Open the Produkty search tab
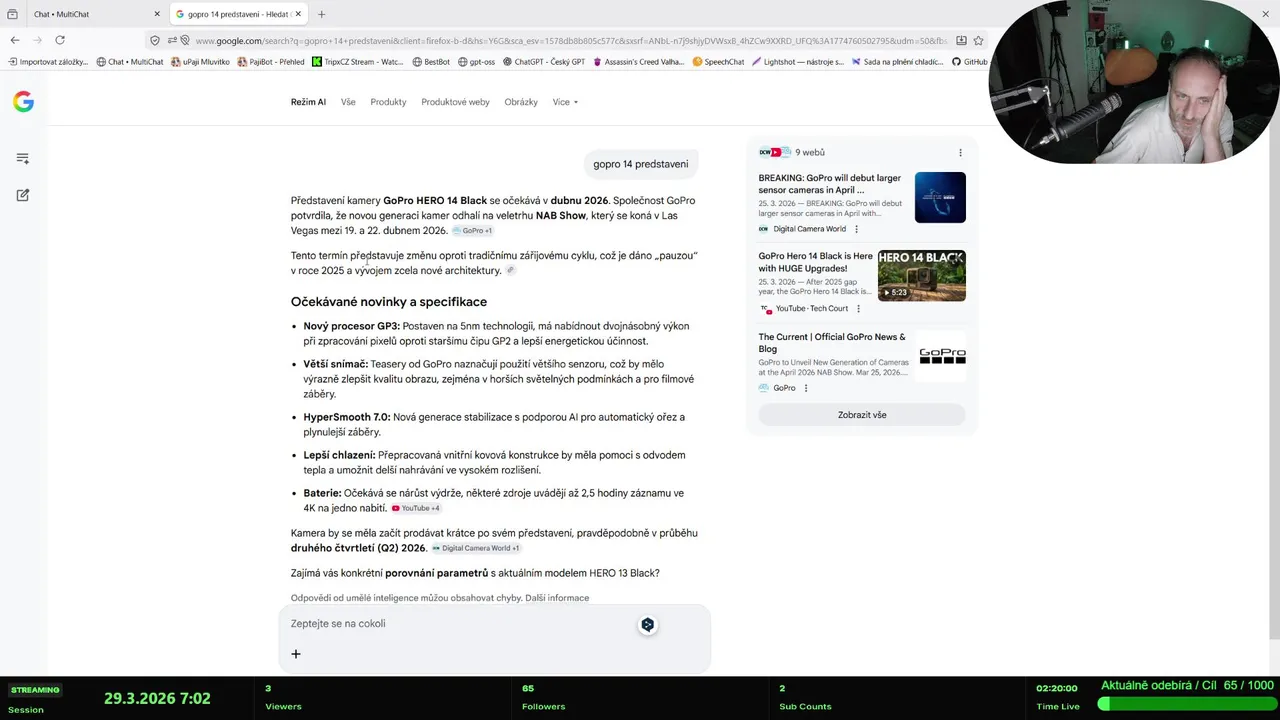 click(x=388, y=102)
